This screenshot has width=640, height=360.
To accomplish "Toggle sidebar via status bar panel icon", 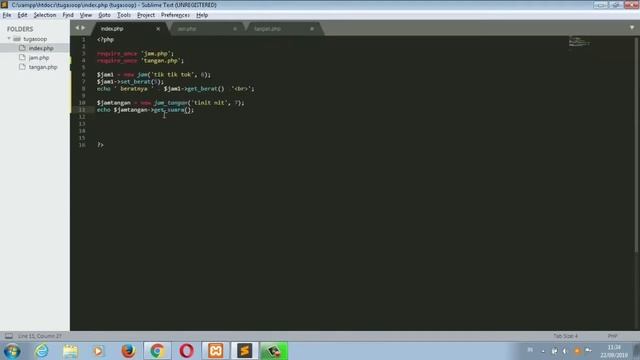I will pyautogui.click(x=9, y=336).
